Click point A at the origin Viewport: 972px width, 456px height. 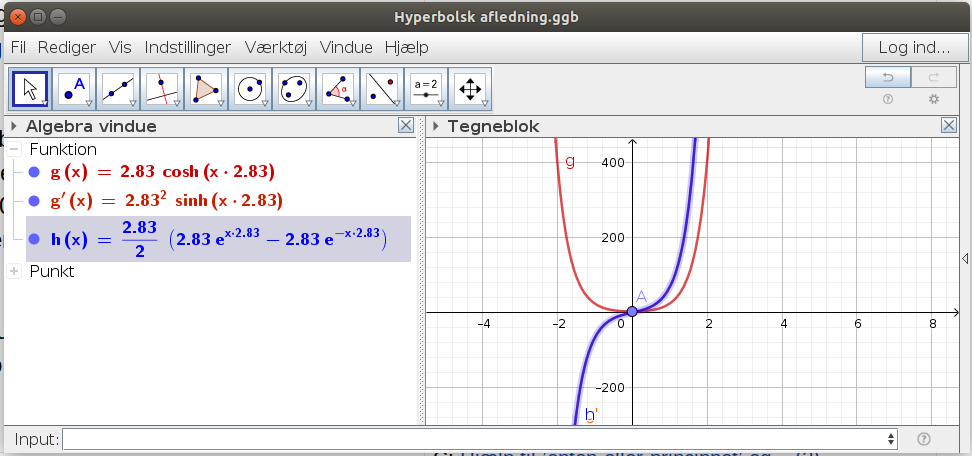coord(632,312)
